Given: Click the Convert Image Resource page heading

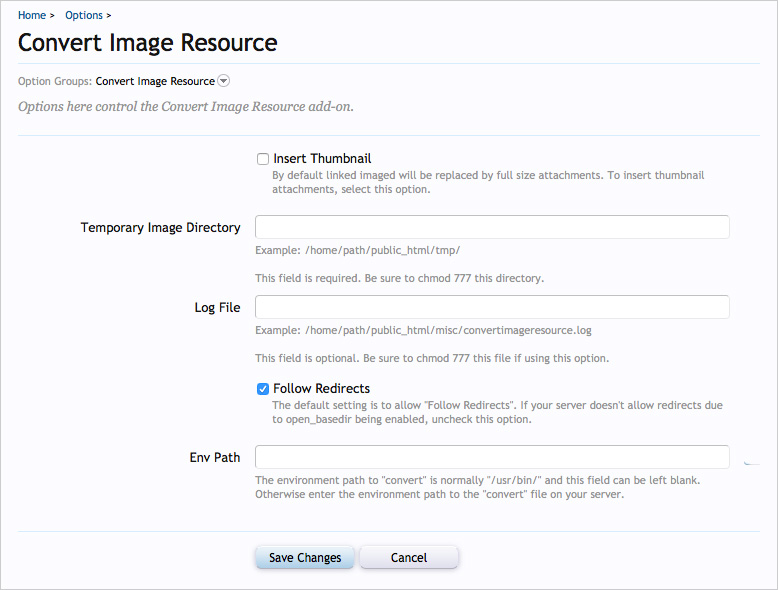Looking at the screenshot, I should (148, 43).
